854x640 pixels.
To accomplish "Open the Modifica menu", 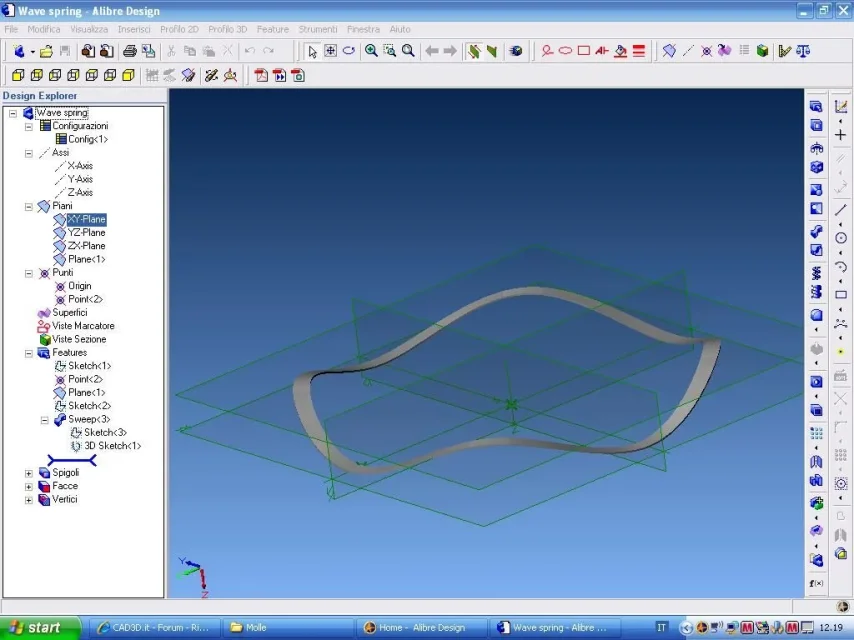I will [44, 29].
